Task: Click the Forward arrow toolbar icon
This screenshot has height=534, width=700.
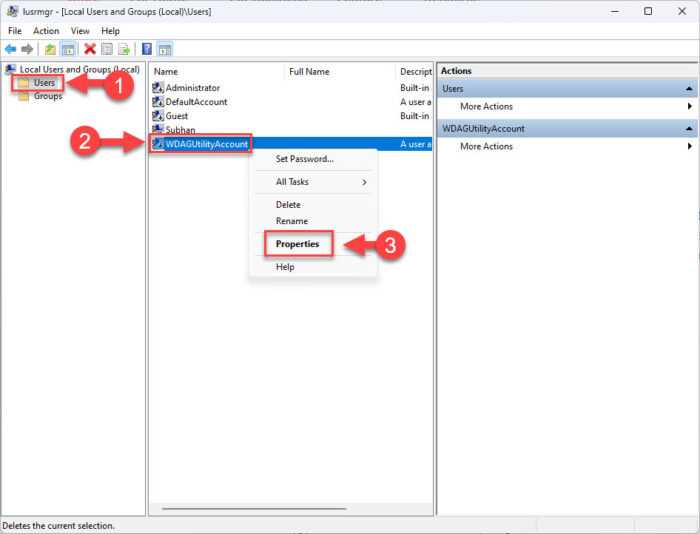Action: [x=27, y=49]
